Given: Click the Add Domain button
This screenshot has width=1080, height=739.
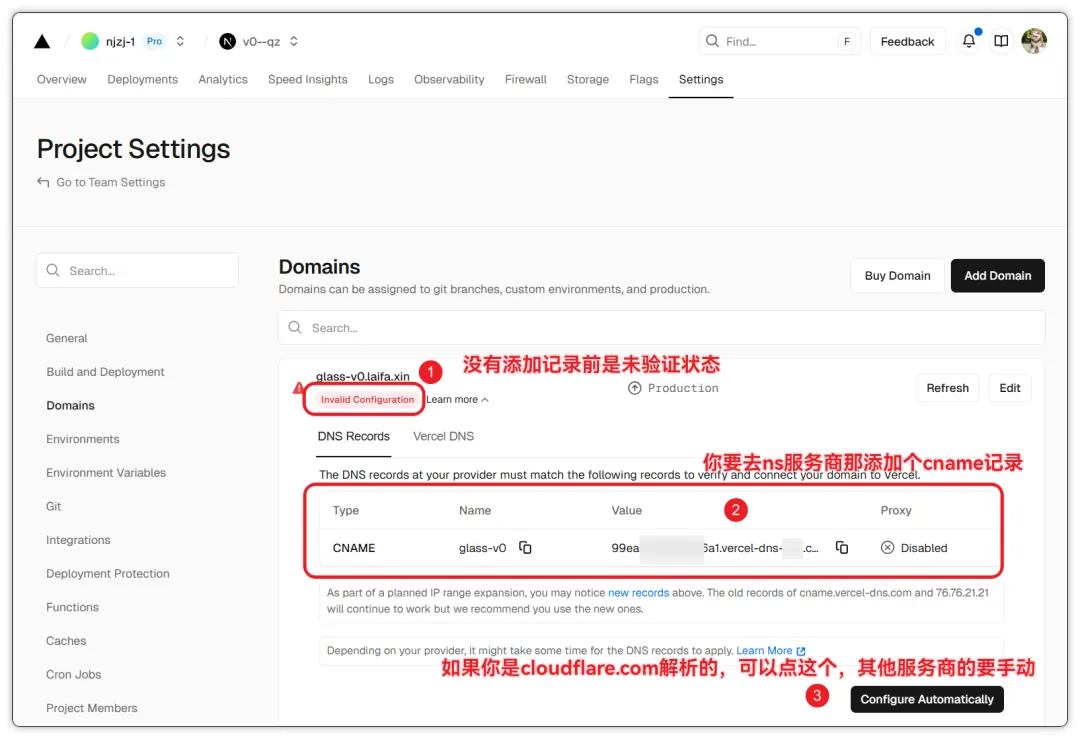Looking at the screenshot, I should point(997,275).
